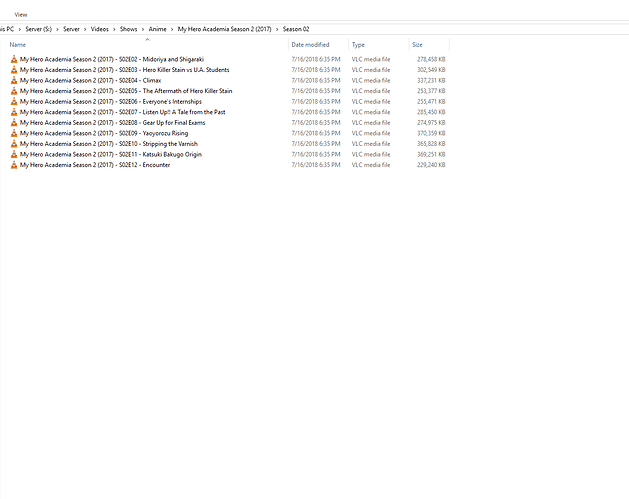Select file name S02E09 - Yaoyorozu Rising
629x499 pixels.
[x=104, y=133]
